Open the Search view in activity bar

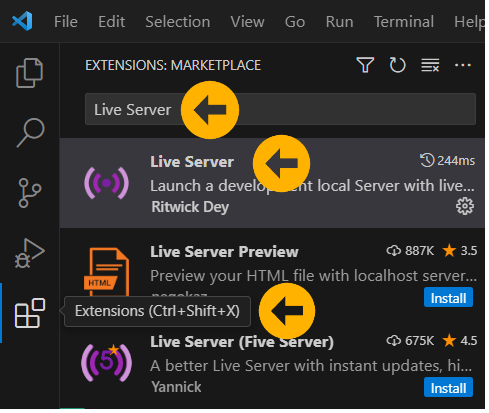click(x=30, y=132)
